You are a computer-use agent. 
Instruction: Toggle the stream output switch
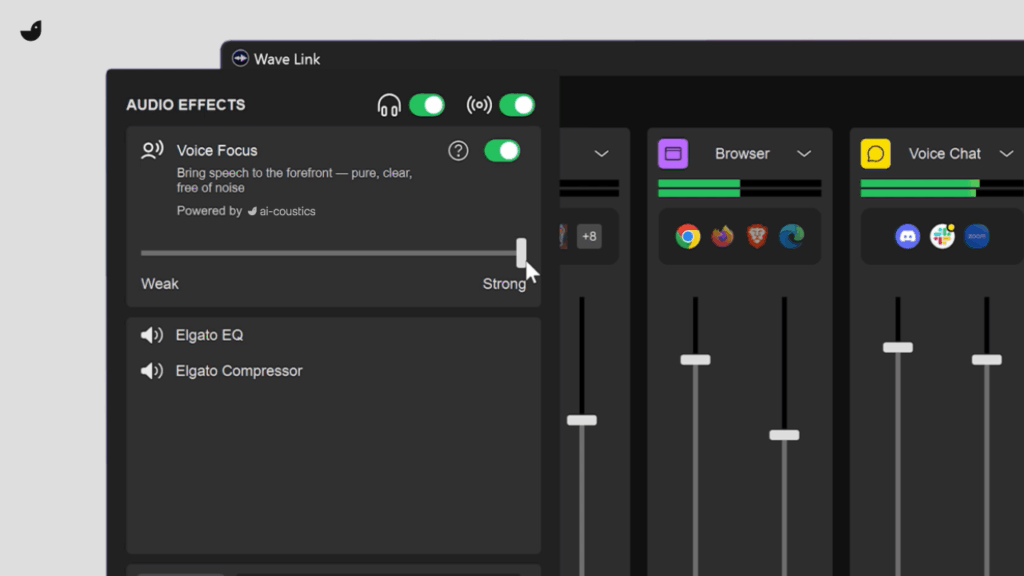tap(518, 104)
